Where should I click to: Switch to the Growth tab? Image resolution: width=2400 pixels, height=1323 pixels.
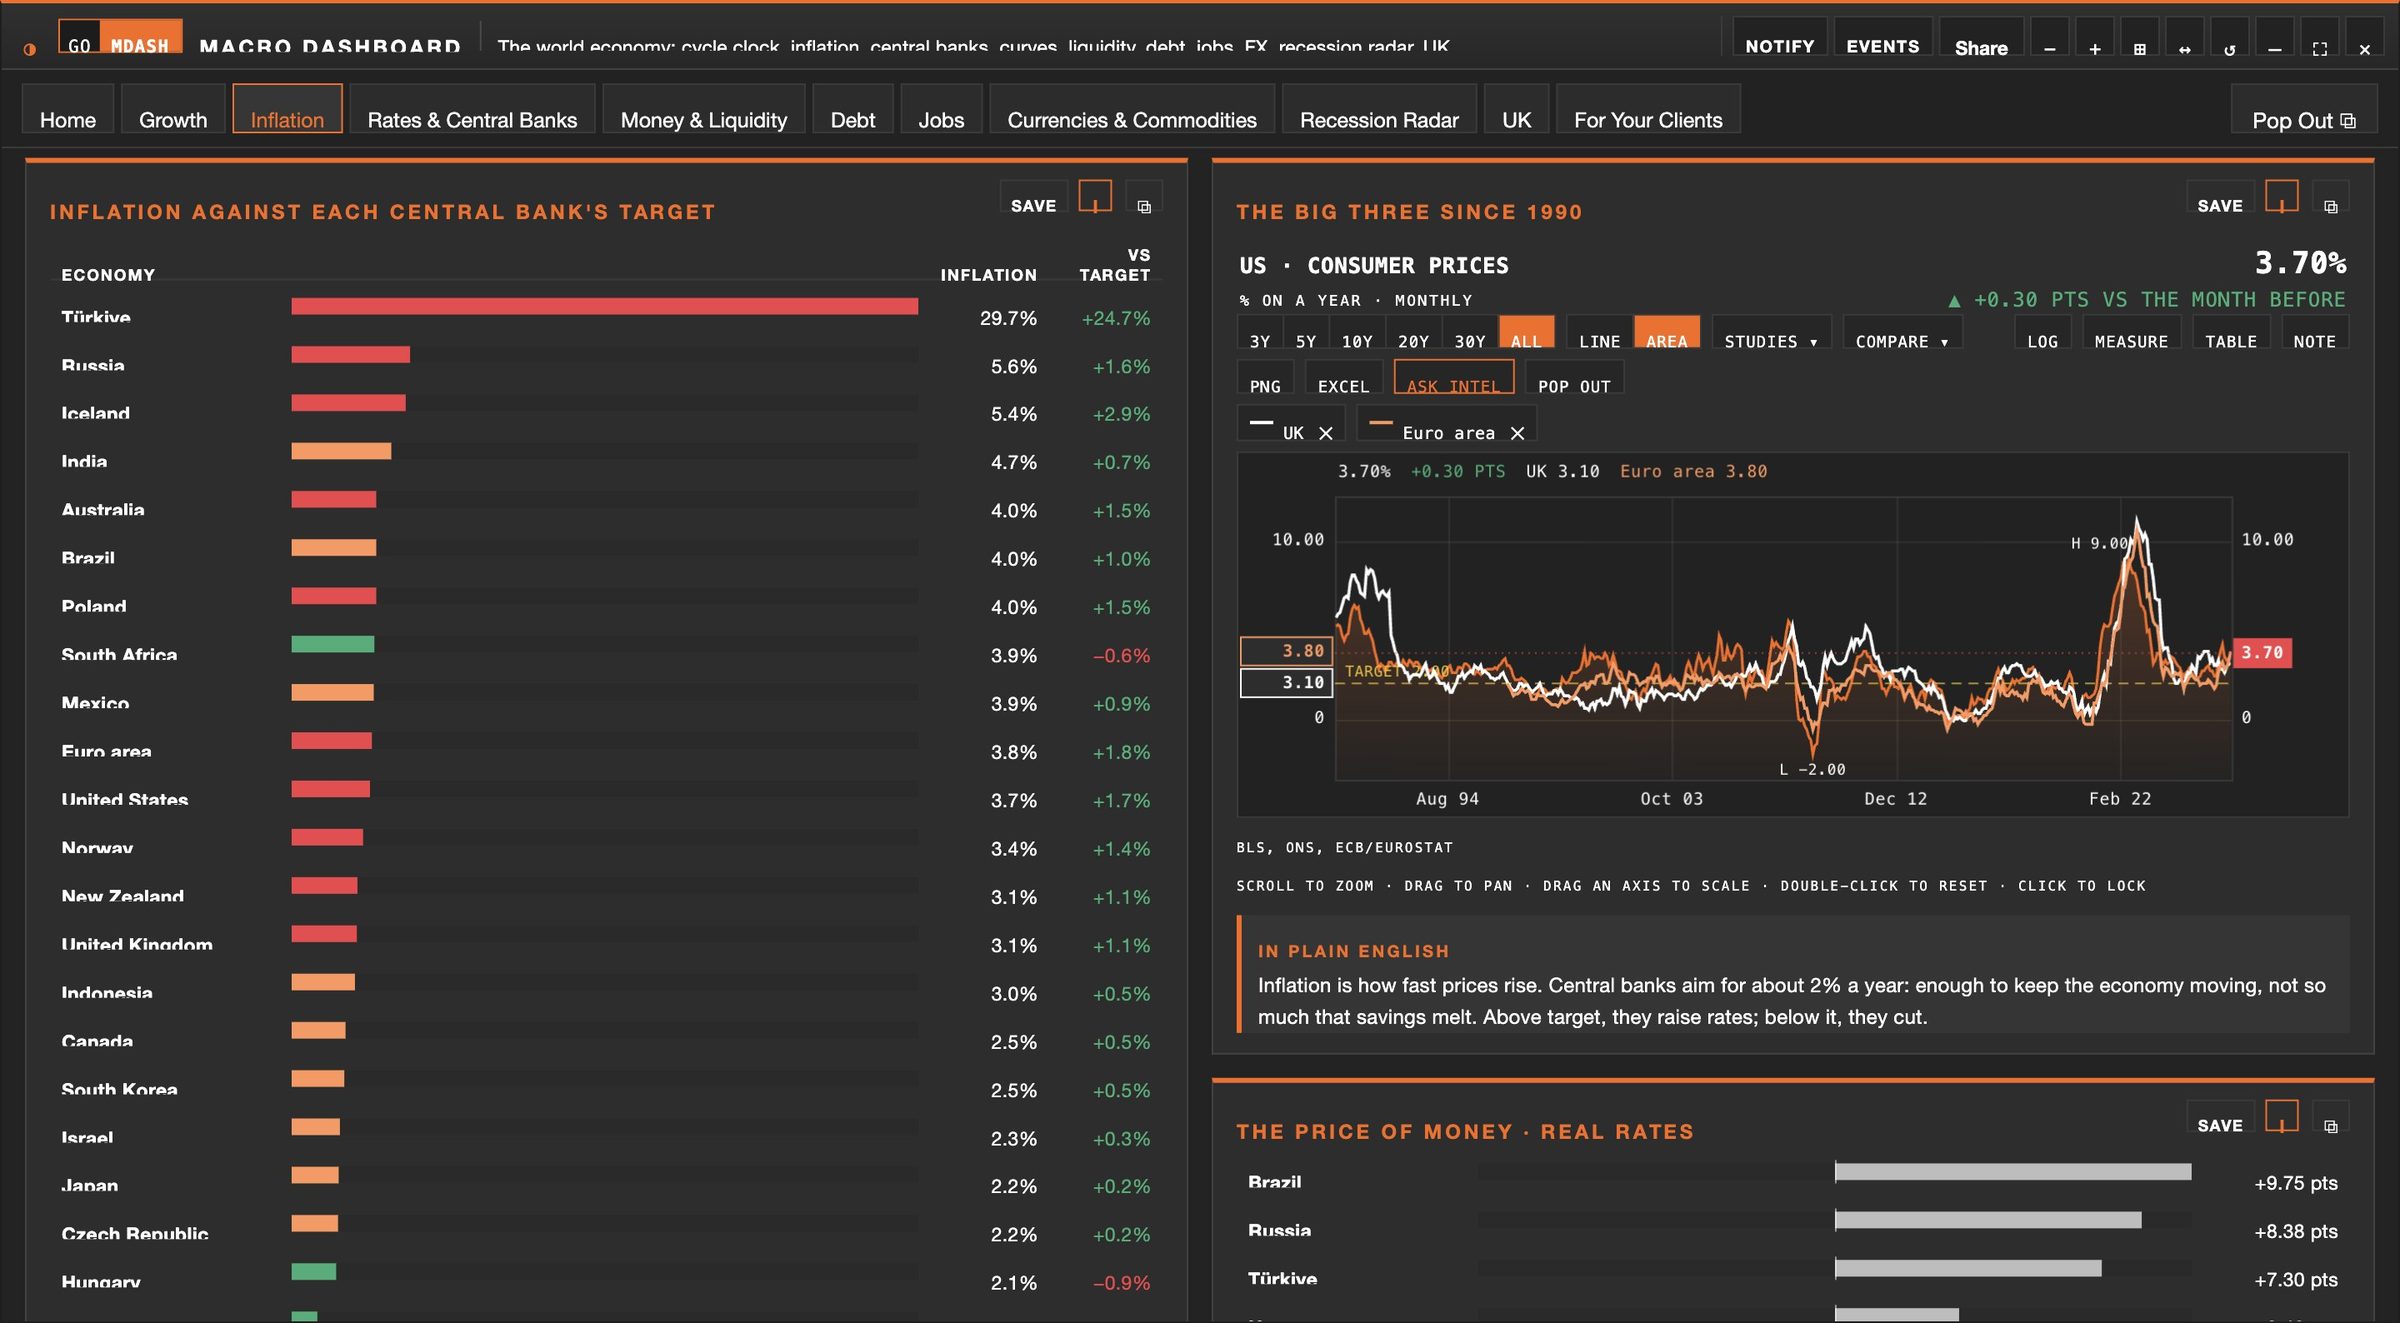pos(173,110)
